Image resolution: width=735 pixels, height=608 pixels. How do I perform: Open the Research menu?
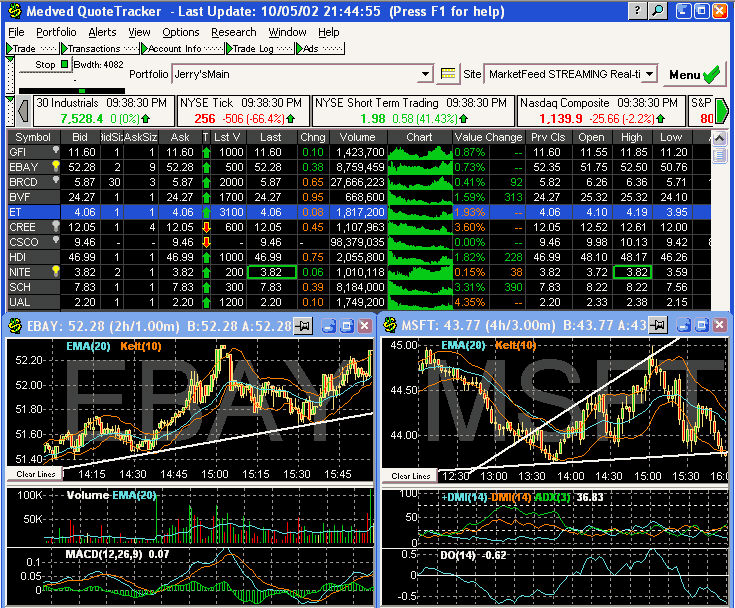pos(233,32)
